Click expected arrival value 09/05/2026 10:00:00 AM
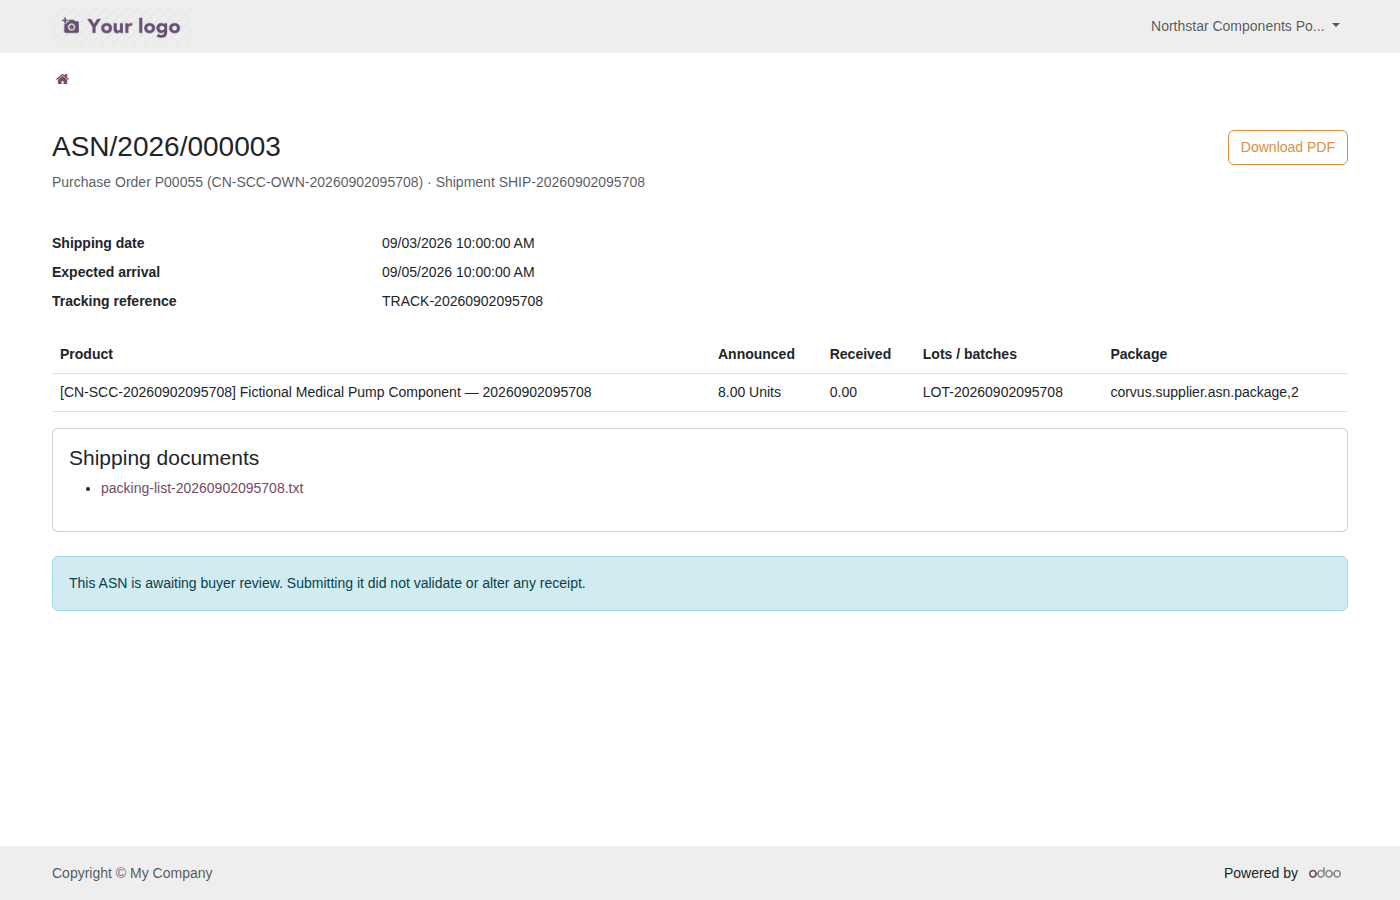Viewport: 1400px width, 900px height. coord(458,272)
